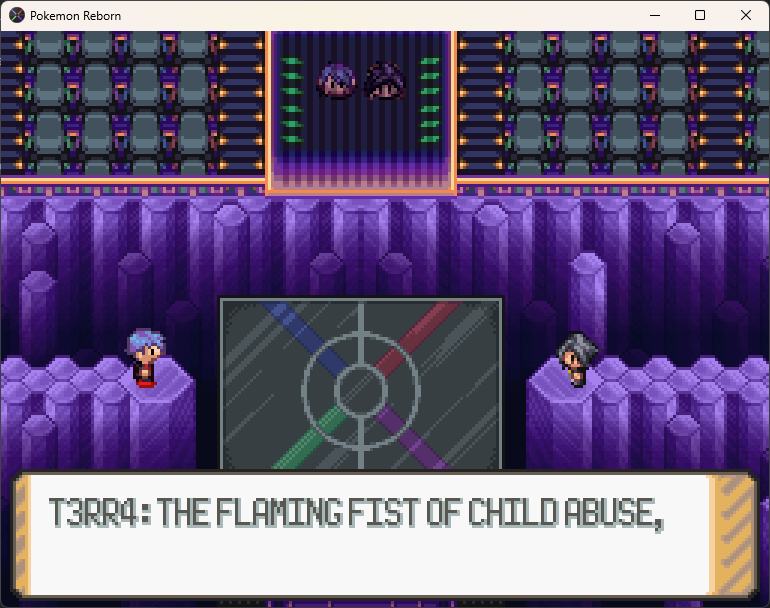Click the gray-haired character on the right pillar
This screenshot has width=770, height=608.
tap(578, 359)
